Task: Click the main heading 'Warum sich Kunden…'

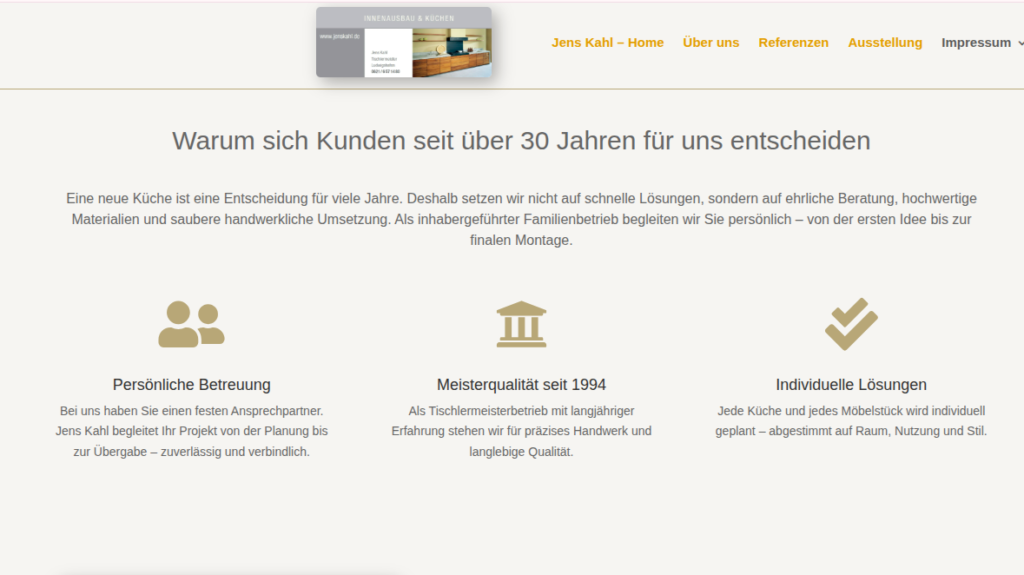Action: tap(521, 140)
